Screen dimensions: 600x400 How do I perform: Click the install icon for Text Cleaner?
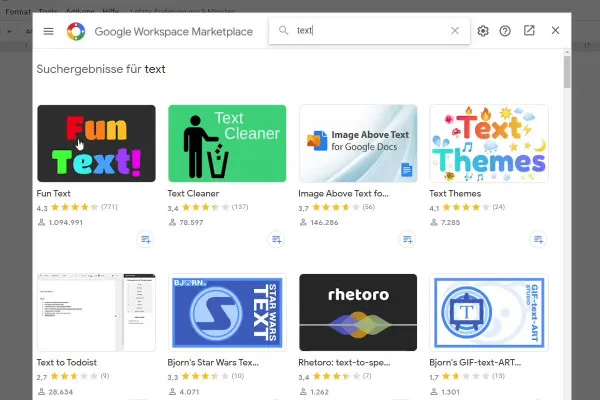click(276, 240)
